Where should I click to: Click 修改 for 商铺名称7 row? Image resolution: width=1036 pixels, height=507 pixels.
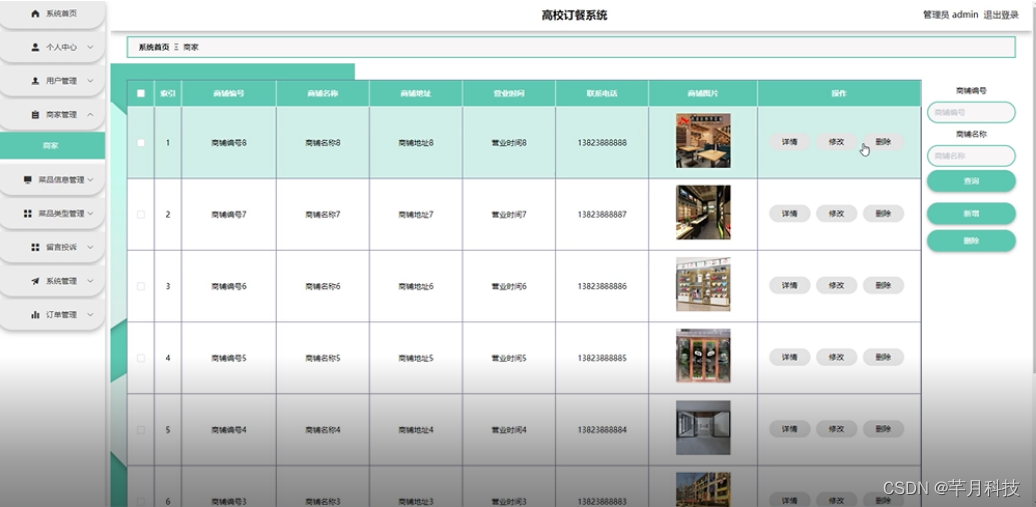(x=836, y=214)
